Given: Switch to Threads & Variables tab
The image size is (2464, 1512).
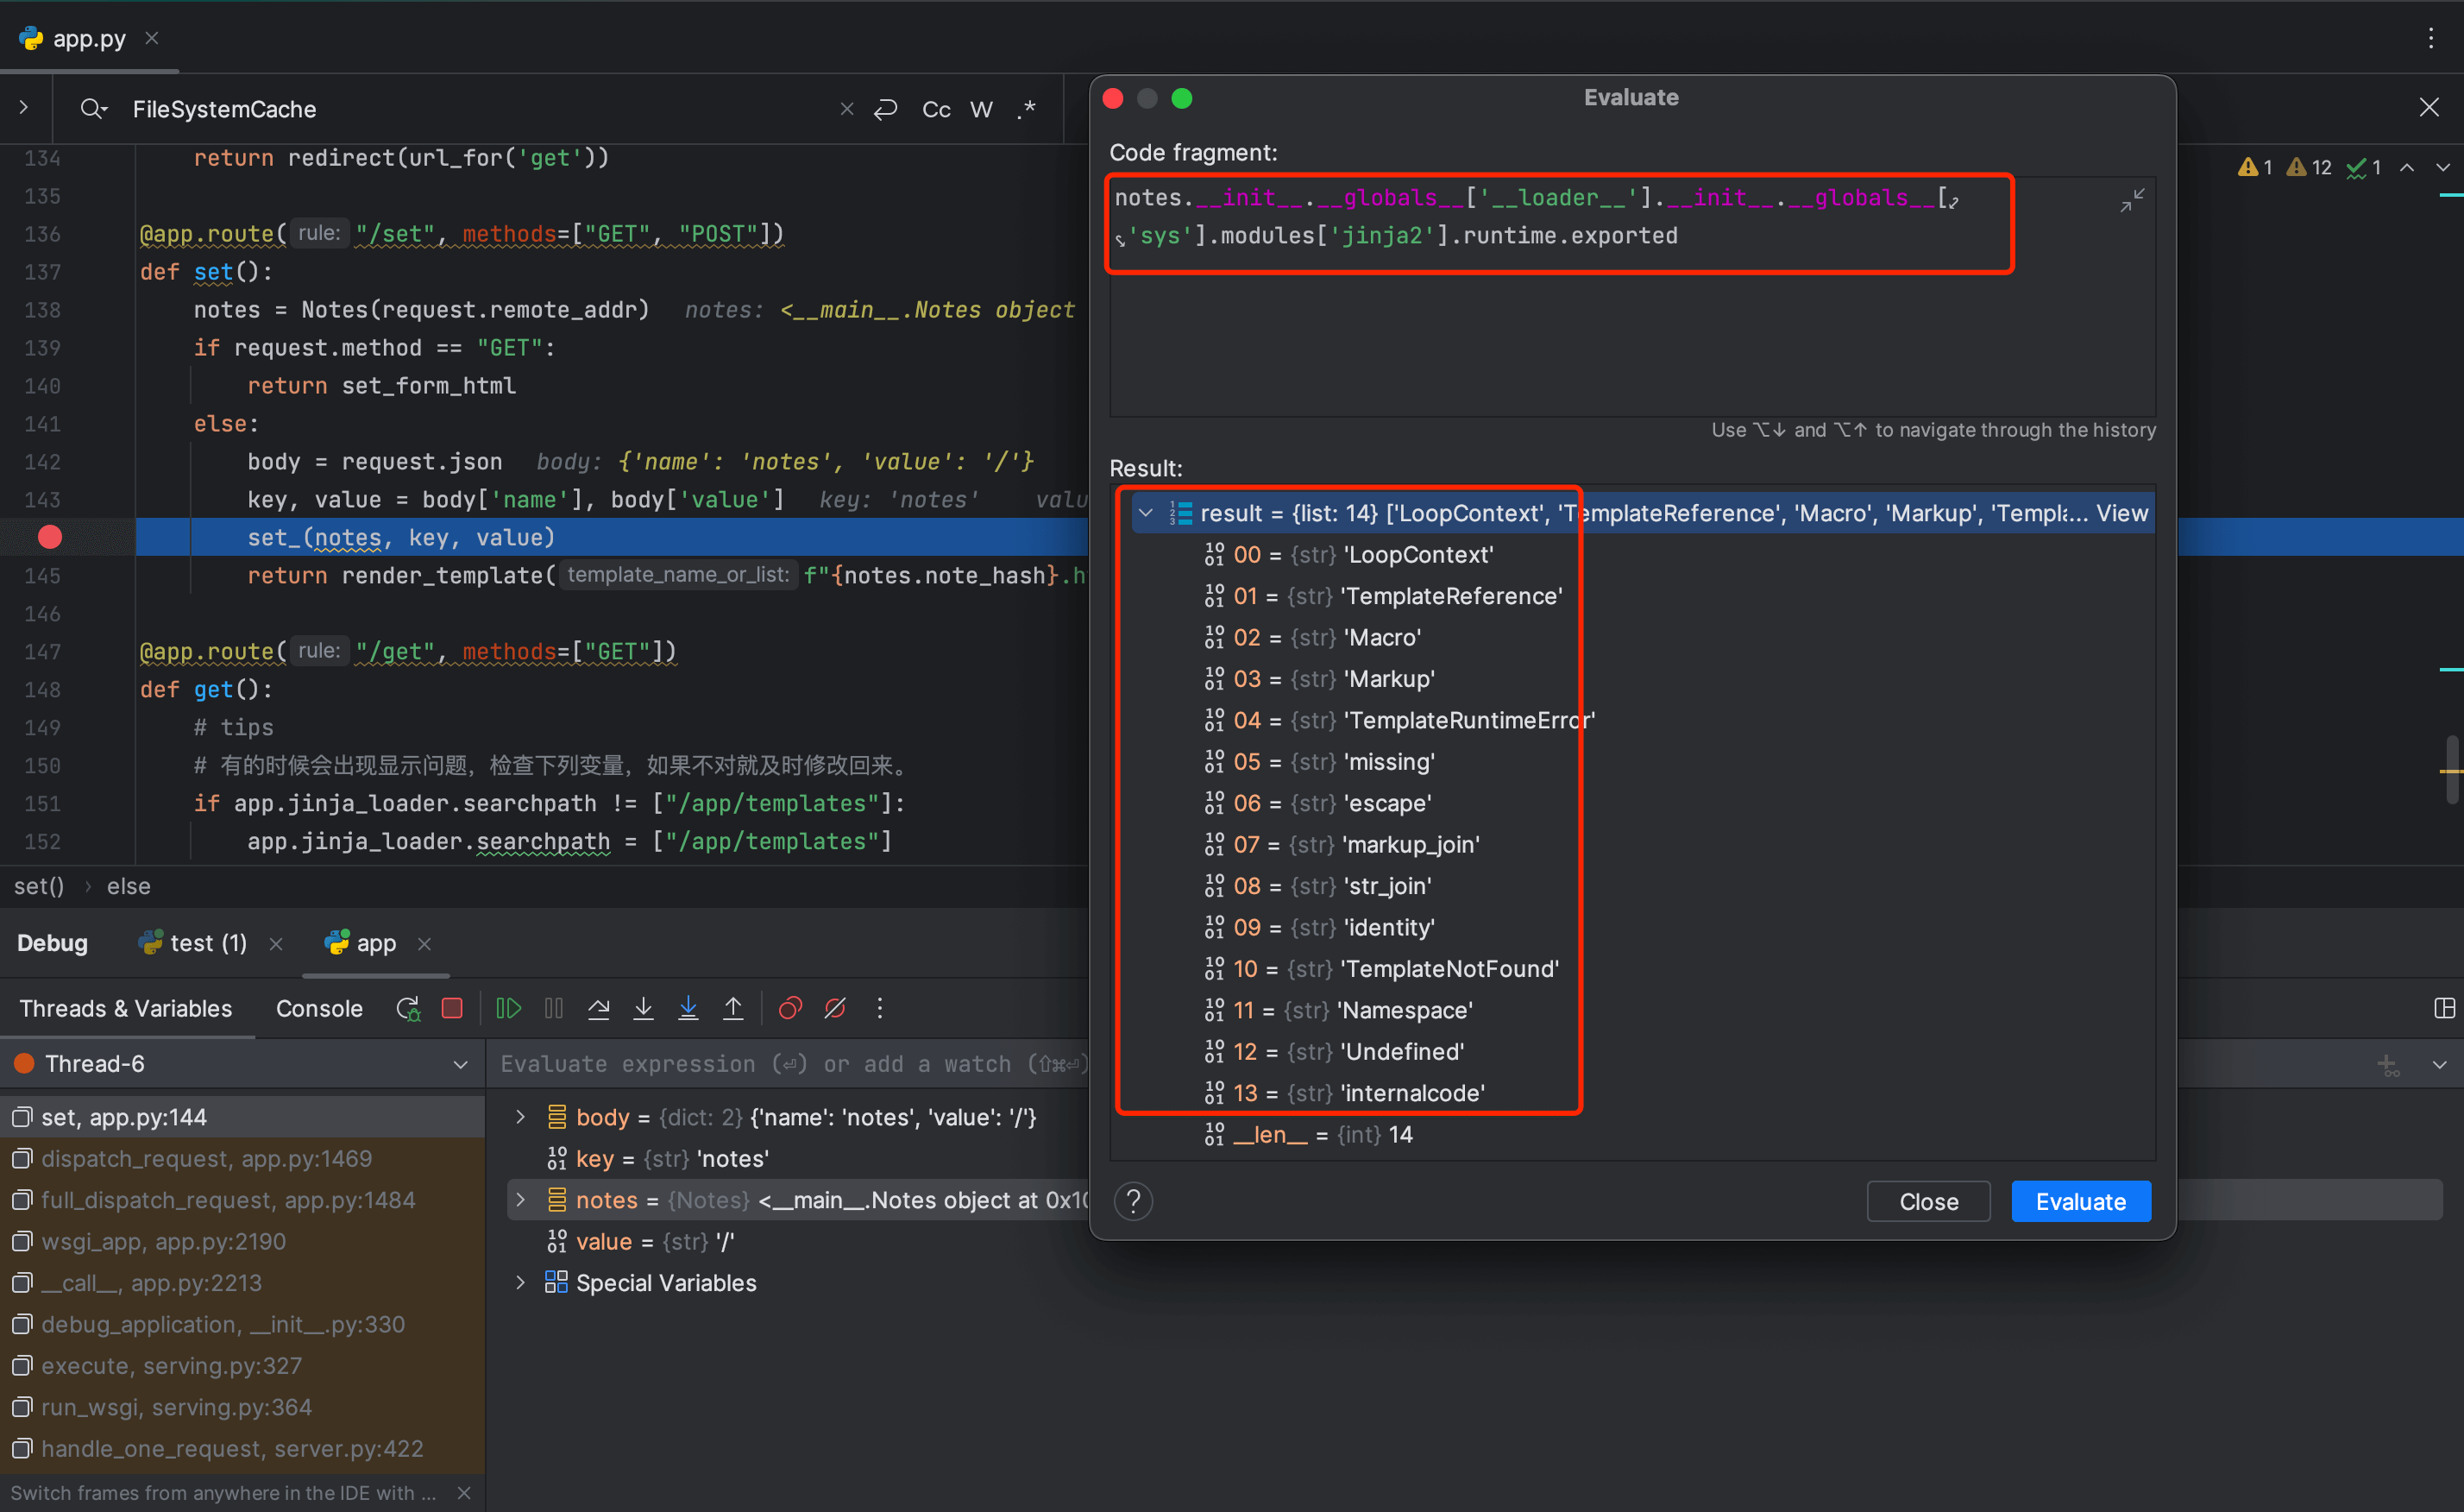Looking at the screenshot, I should 126,1008.
